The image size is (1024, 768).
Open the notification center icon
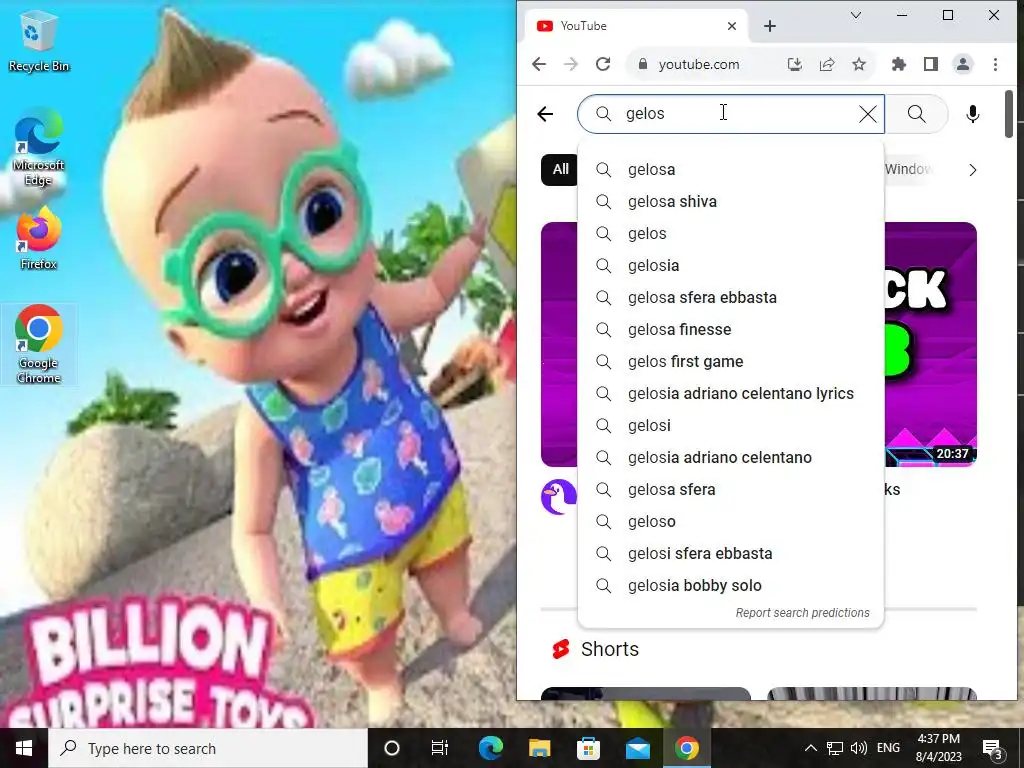coord(993,748)
